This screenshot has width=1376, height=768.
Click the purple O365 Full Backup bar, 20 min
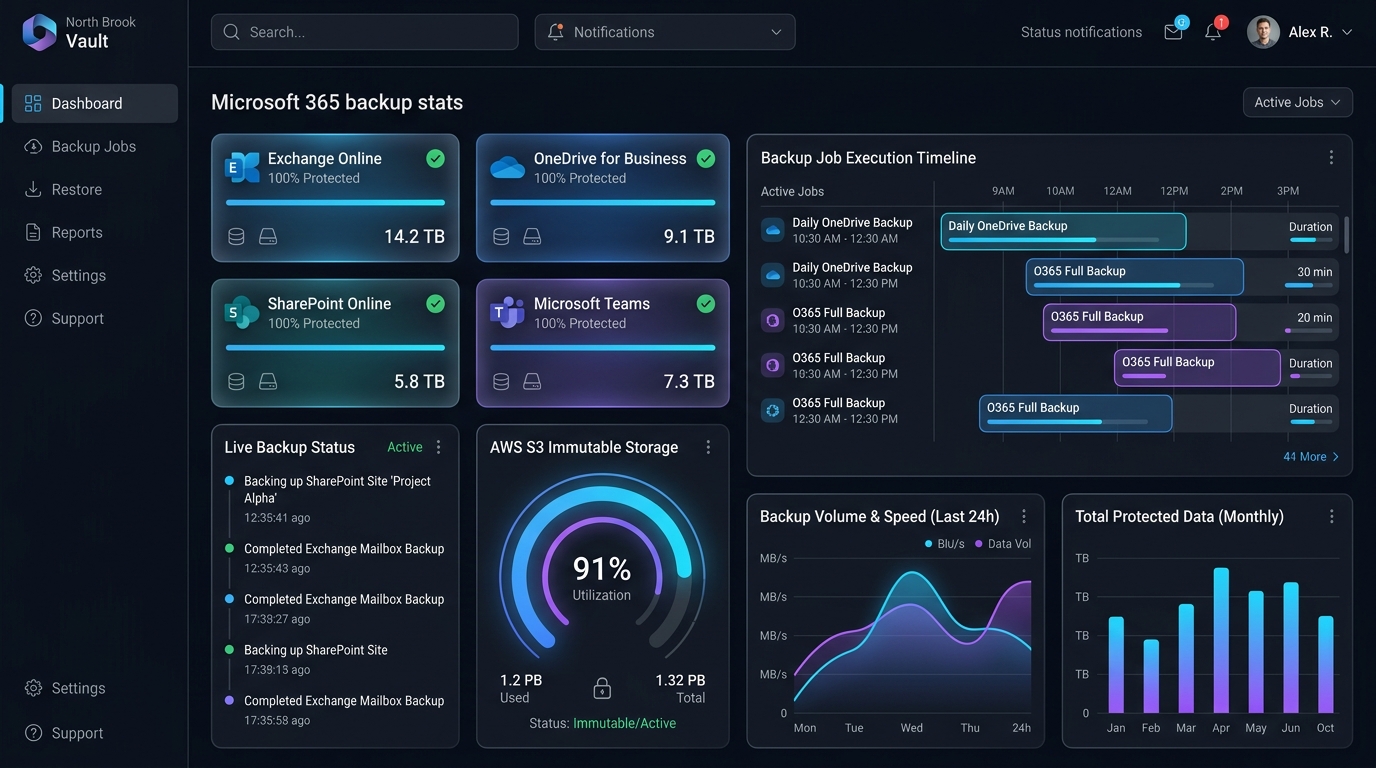1139,322
